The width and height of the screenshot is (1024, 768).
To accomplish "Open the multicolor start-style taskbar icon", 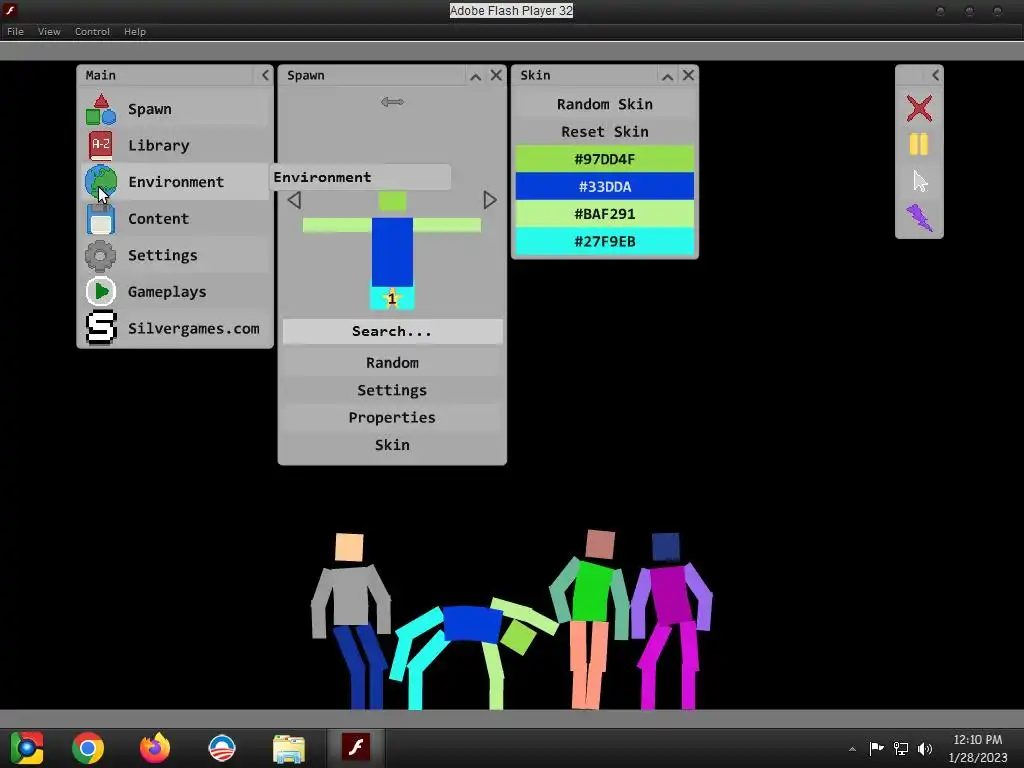I will 27,748.
